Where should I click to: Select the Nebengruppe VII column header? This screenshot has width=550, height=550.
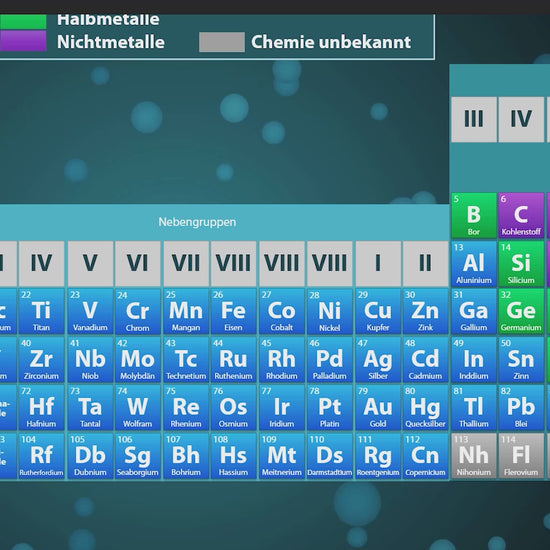[186, 263]
